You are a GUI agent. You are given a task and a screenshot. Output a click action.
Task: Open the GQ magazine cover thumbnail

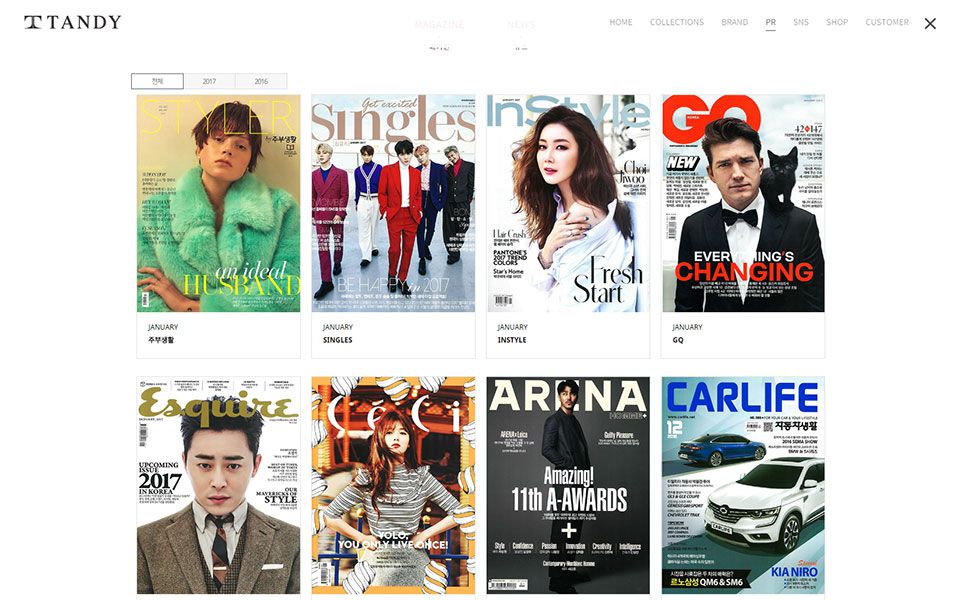tap(743, 203)
